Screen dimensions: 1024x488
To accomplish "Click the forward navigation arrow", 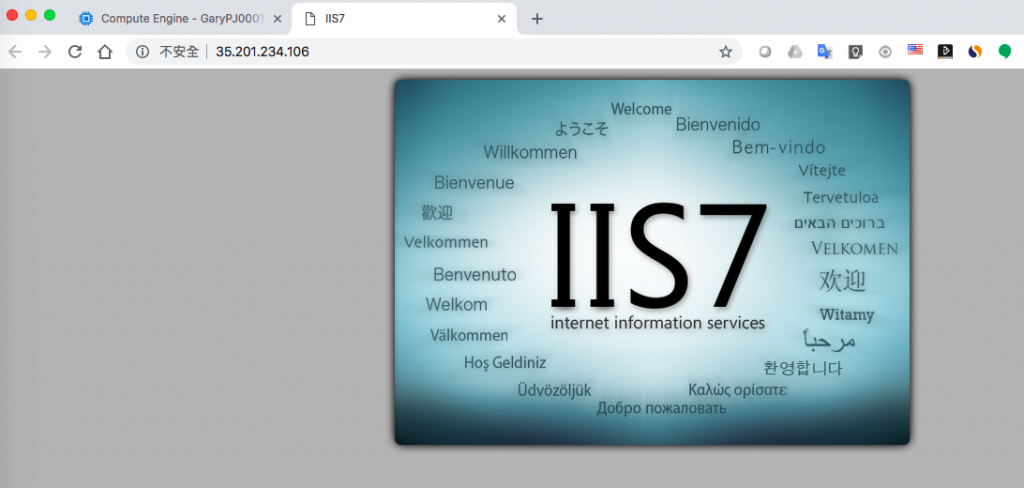I will tap(45, 52).
